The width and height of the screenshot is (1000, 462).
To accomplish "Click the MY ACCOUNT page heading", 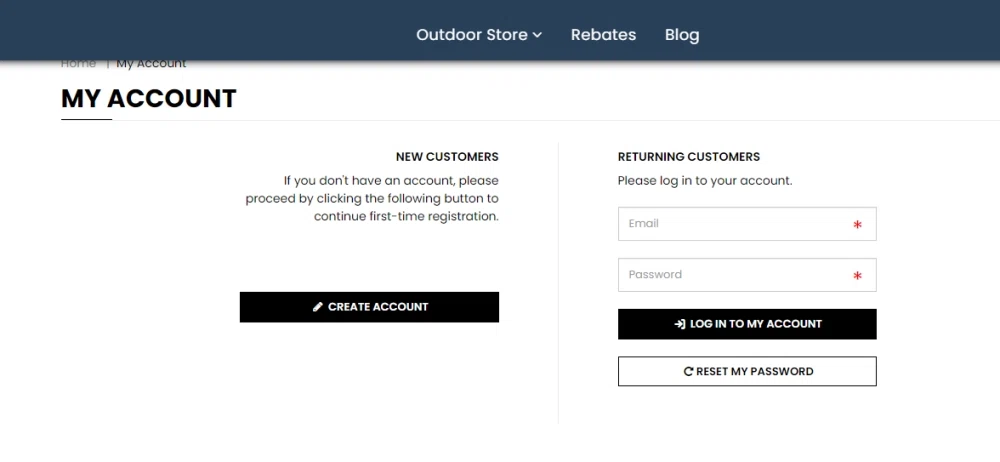I will point(149,99).
